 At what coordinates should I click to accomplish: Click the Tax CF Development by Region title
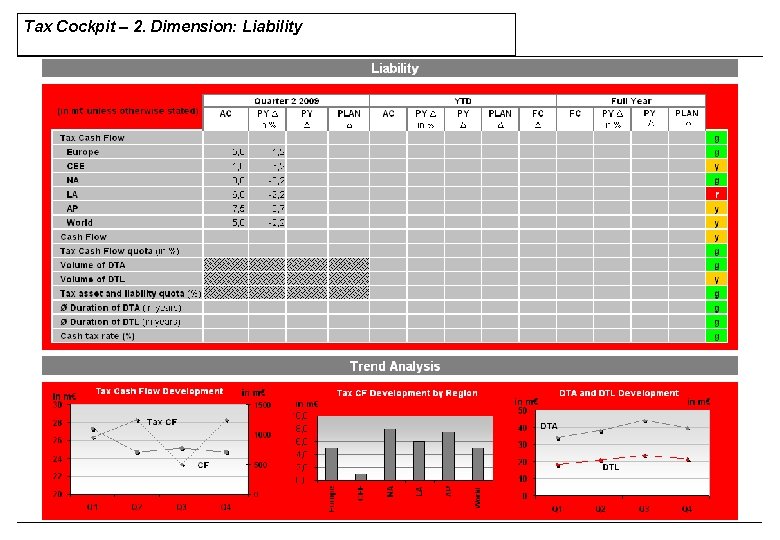point(407,393)
